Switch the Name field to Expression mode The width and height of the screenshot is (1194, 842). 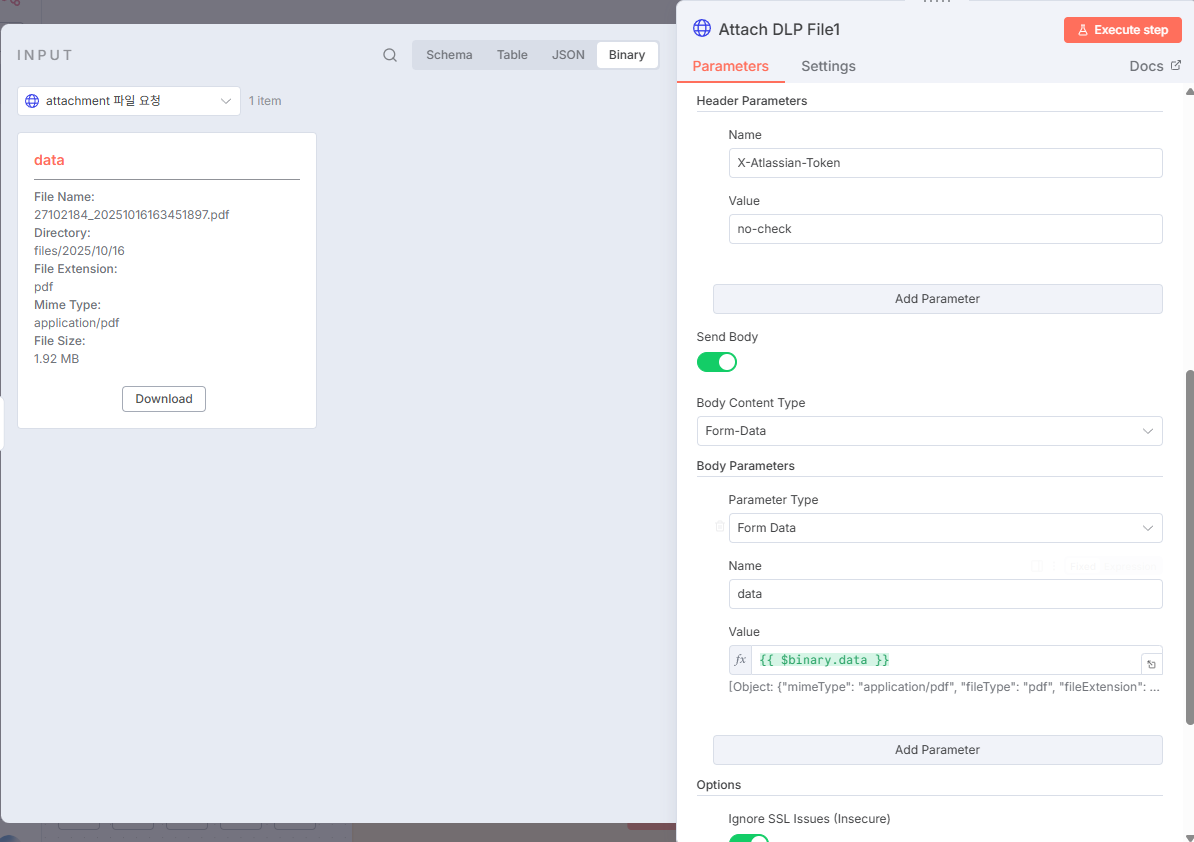(1130, 565)
